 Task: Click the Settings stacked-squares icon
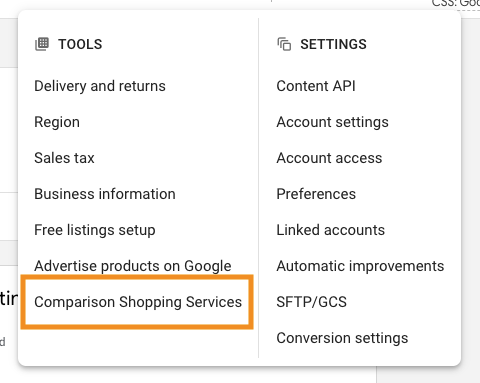284,44
